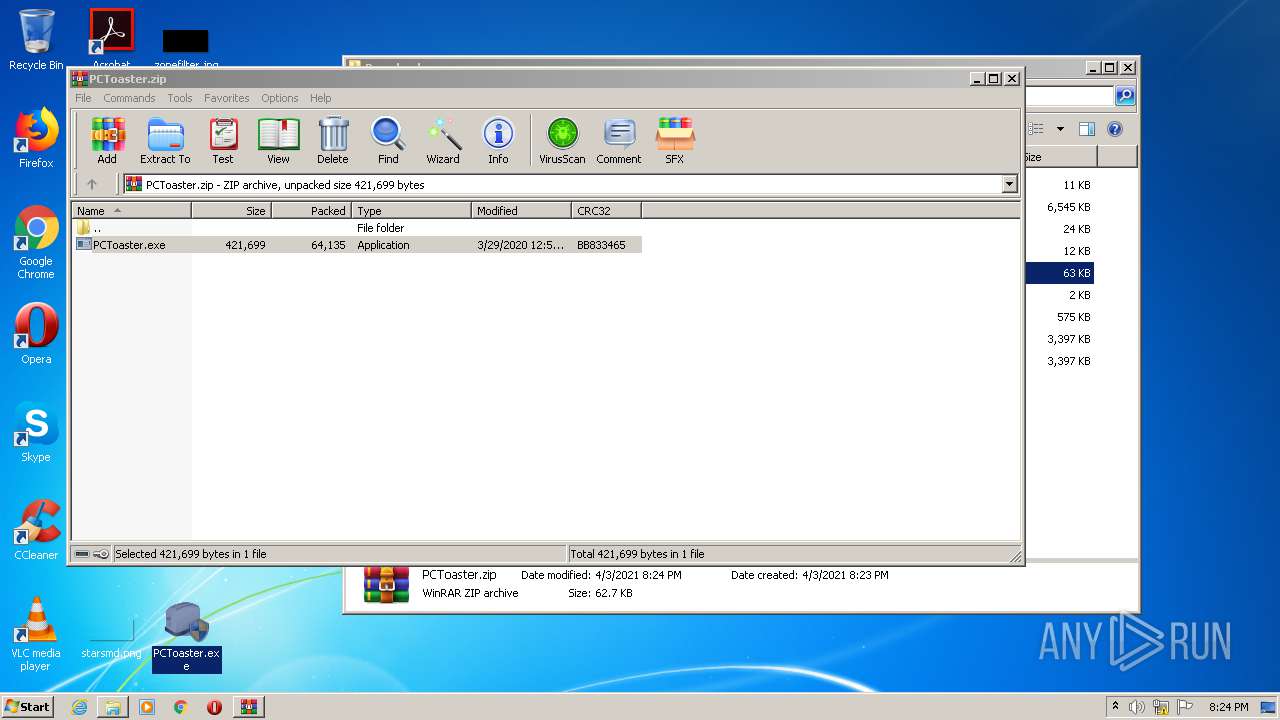
Task: Open the CCleaner desktop shortcut
Action: [36, 530]
